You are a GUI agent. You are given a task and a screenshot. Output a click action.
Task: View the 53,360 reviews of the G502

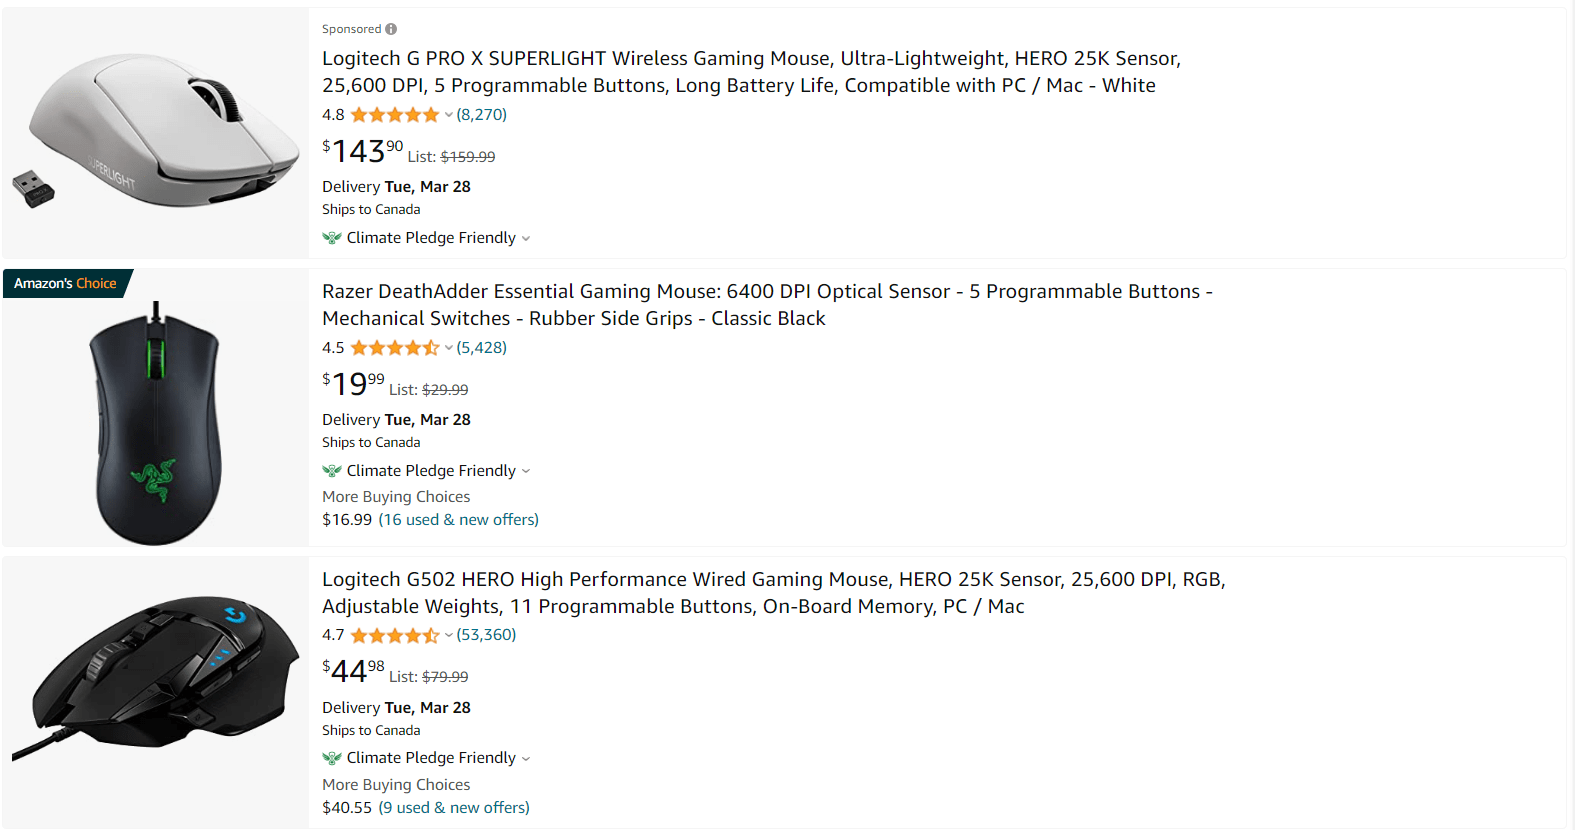(486, 635)
